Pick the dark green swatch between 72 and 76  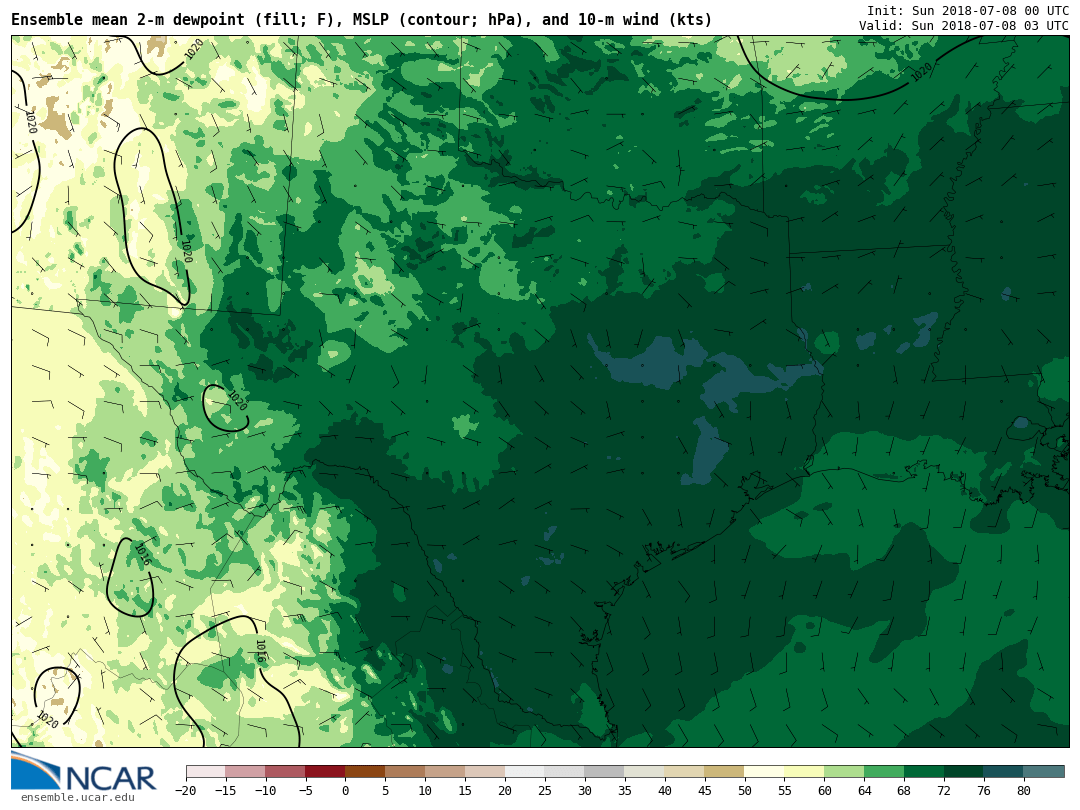(964, 772)
